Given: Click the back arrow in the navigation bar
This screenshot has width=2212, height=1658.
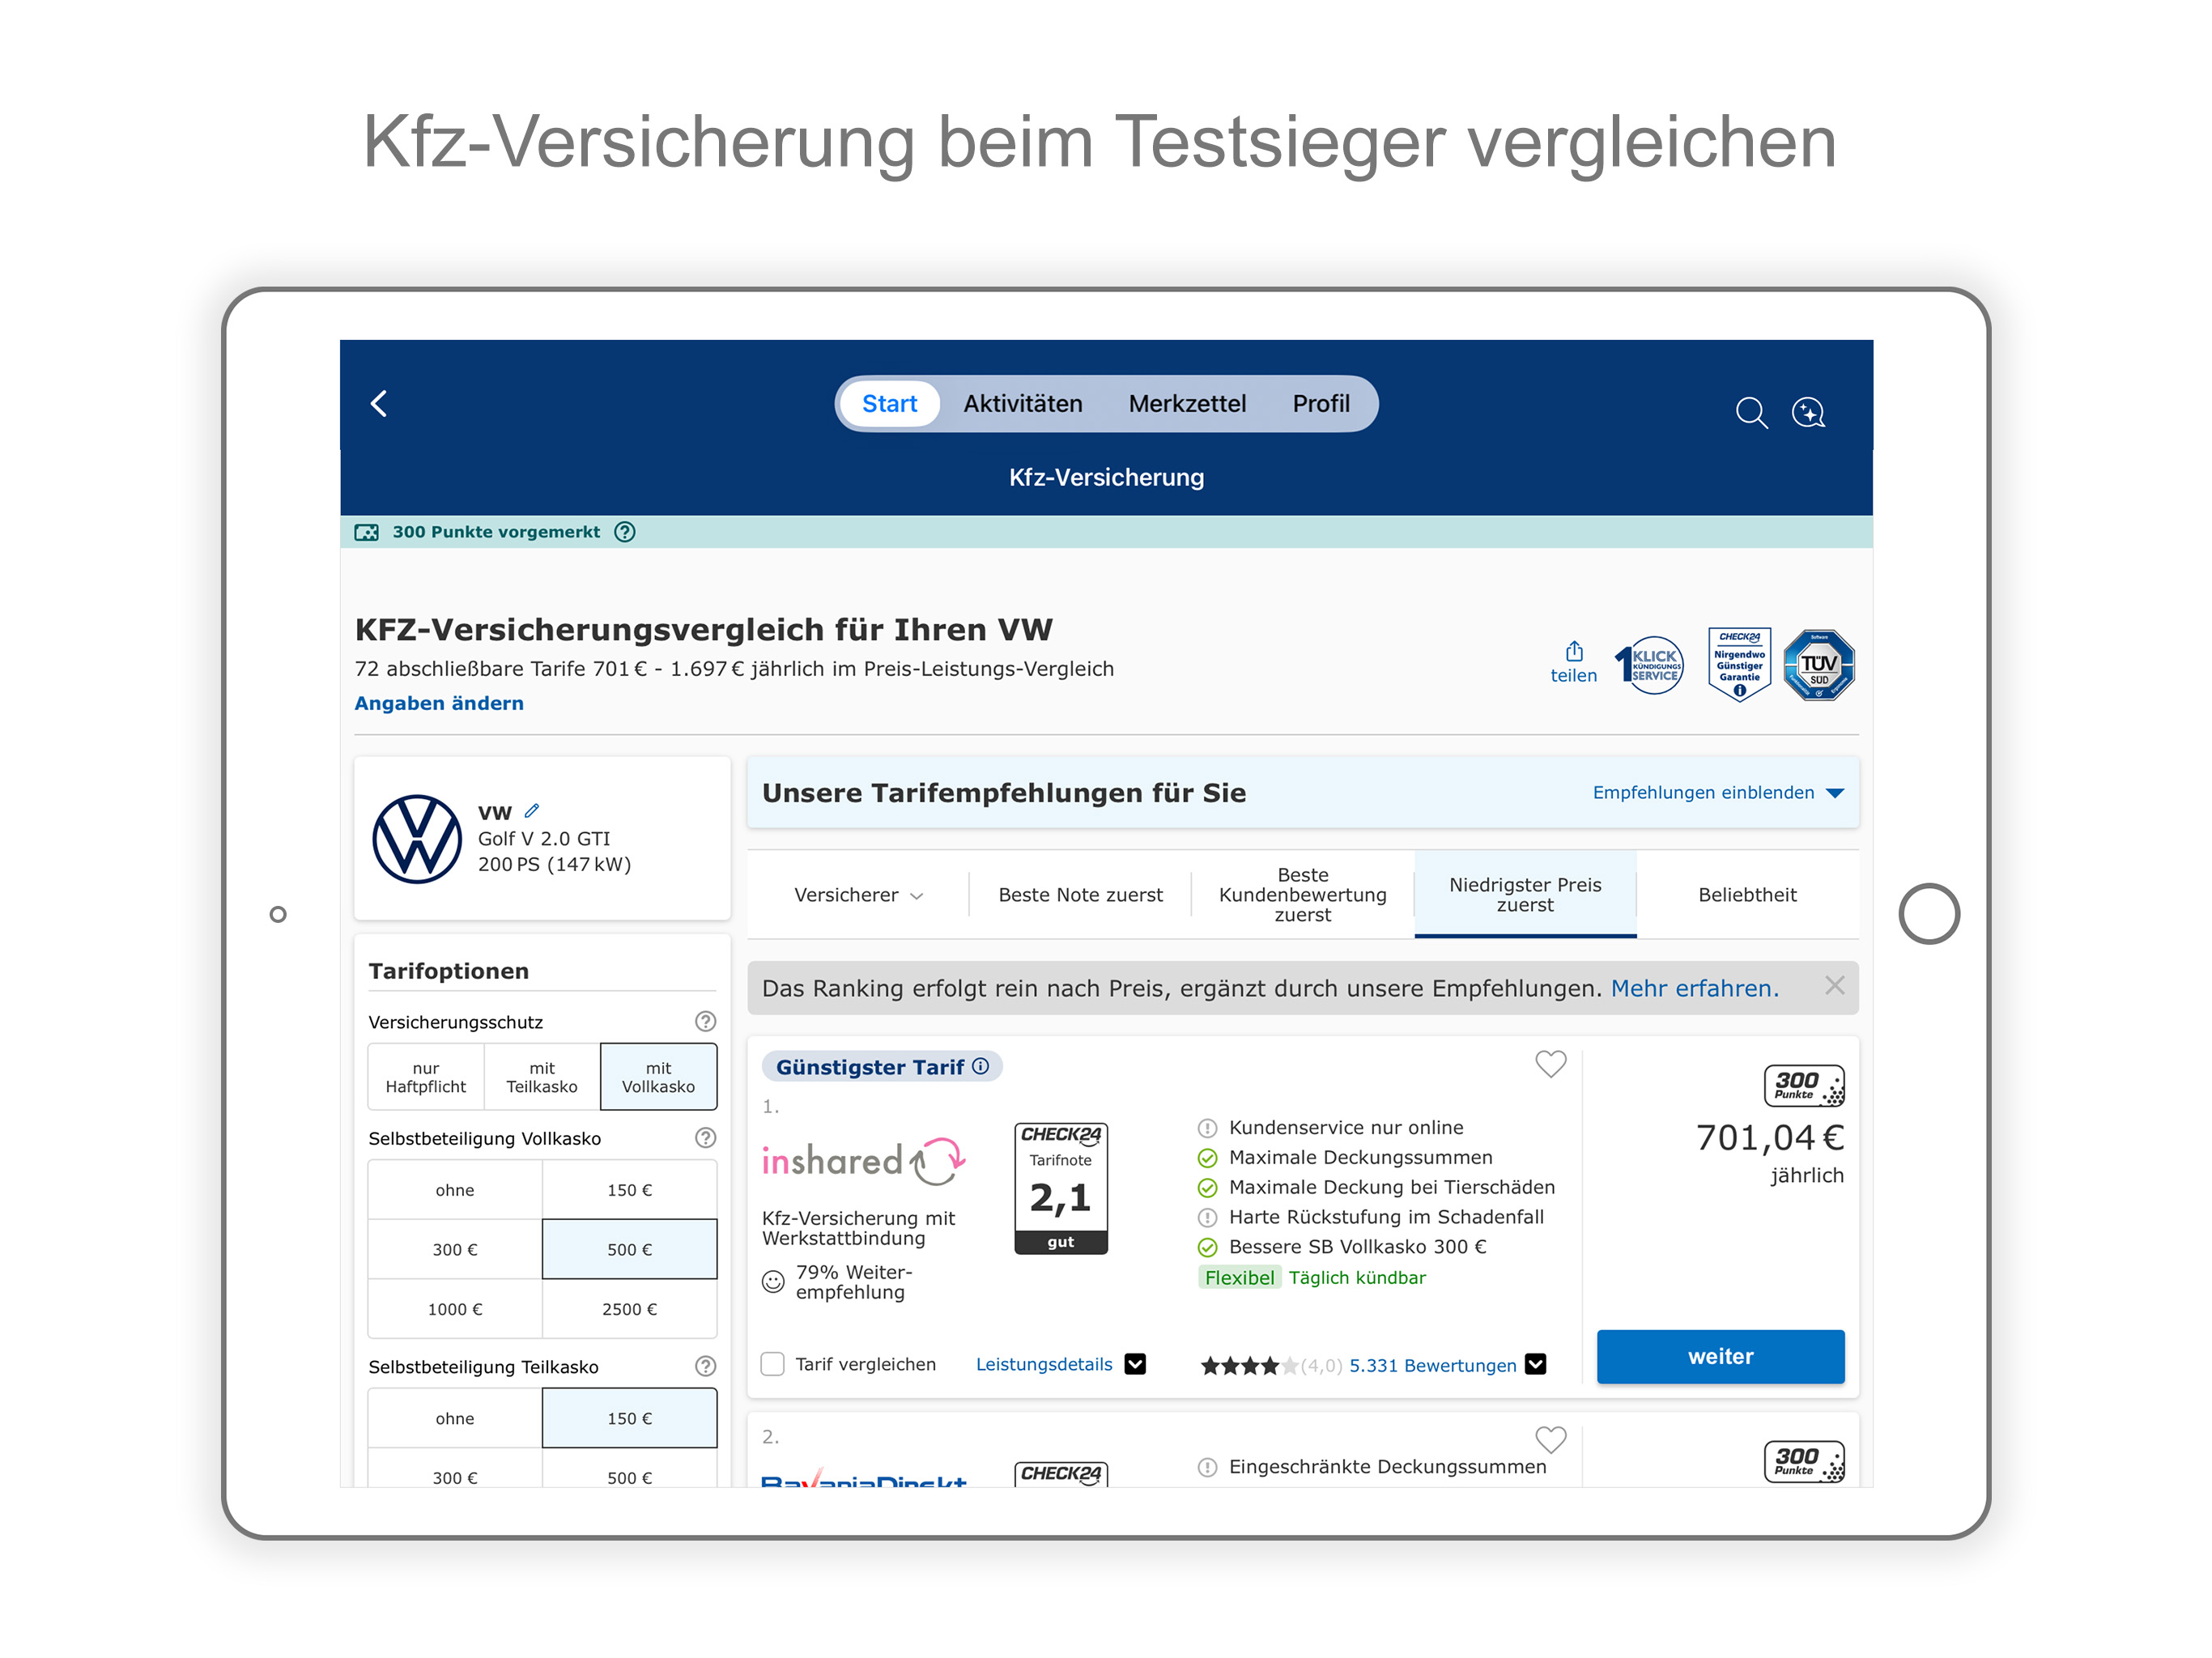Looking at the screenshot, I should pos(380,404).
